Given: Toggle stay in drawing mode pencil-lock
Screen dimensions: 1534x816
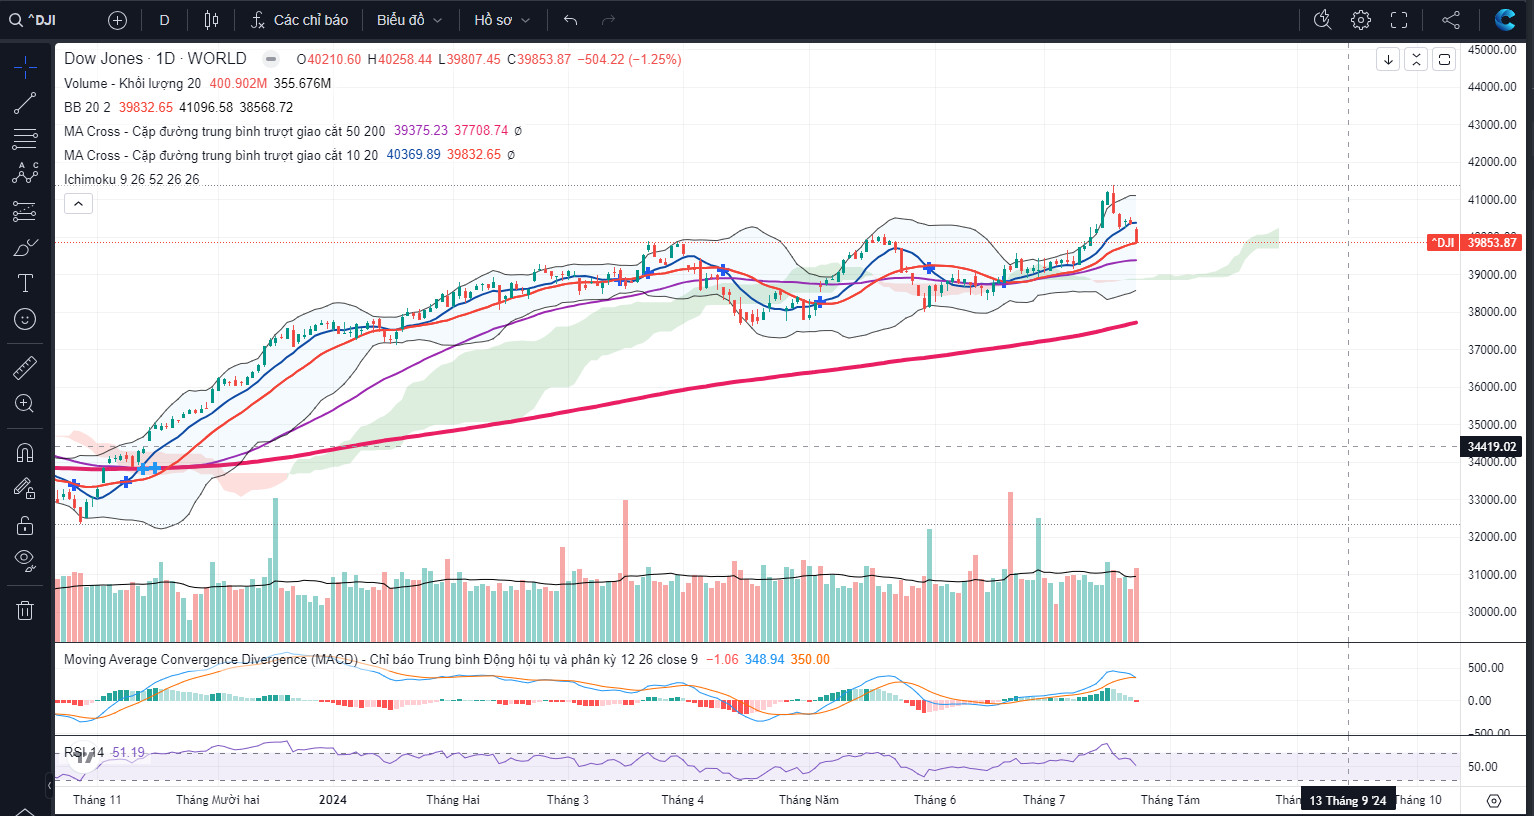Looking at the screenshot, I should [x=25, y=489].
